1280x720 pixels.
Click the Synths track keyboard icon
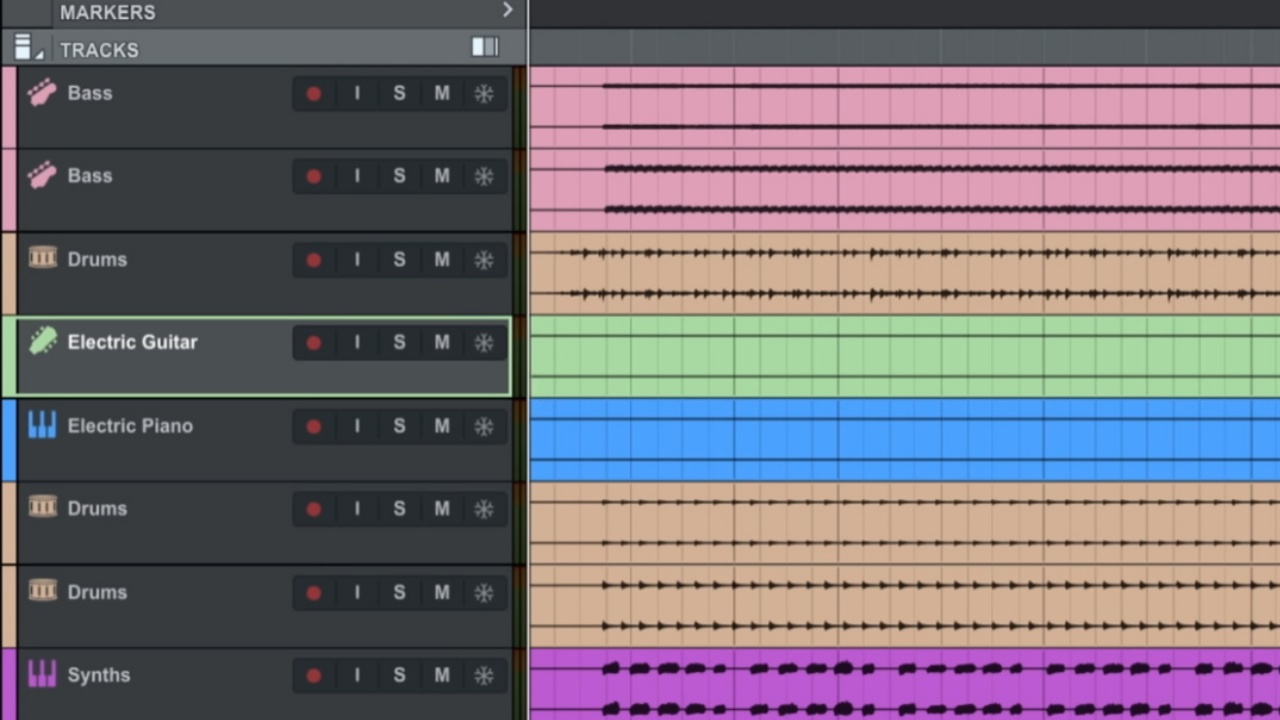pyautogui.click(x=42, y=675)
